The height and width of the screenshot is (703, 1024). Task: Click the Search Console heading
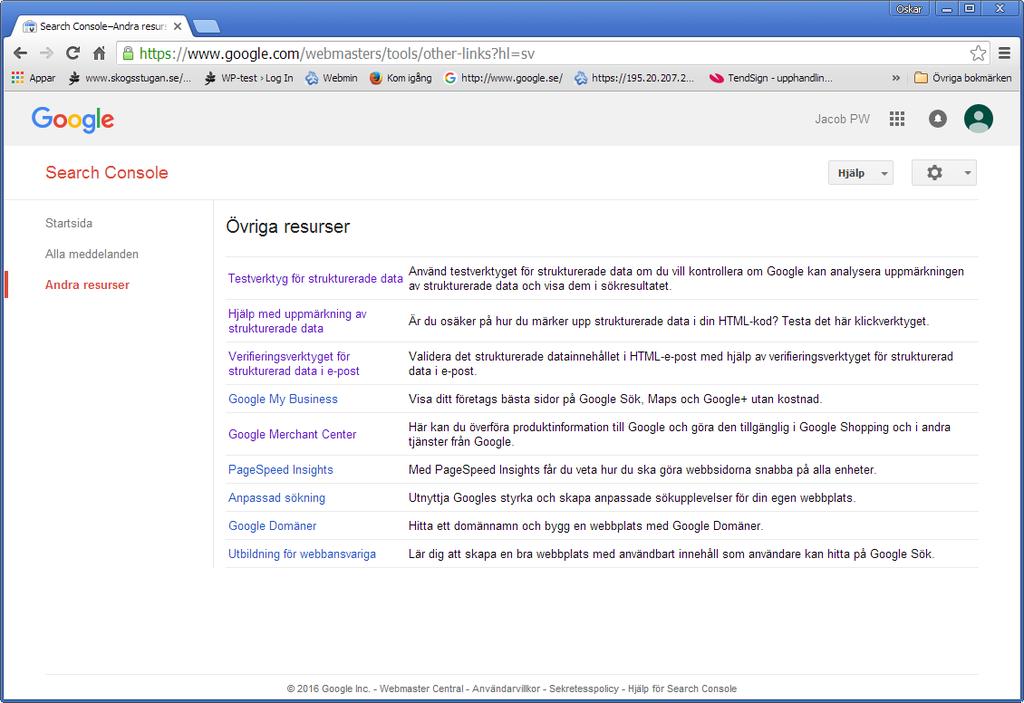(x=106, y=172)
